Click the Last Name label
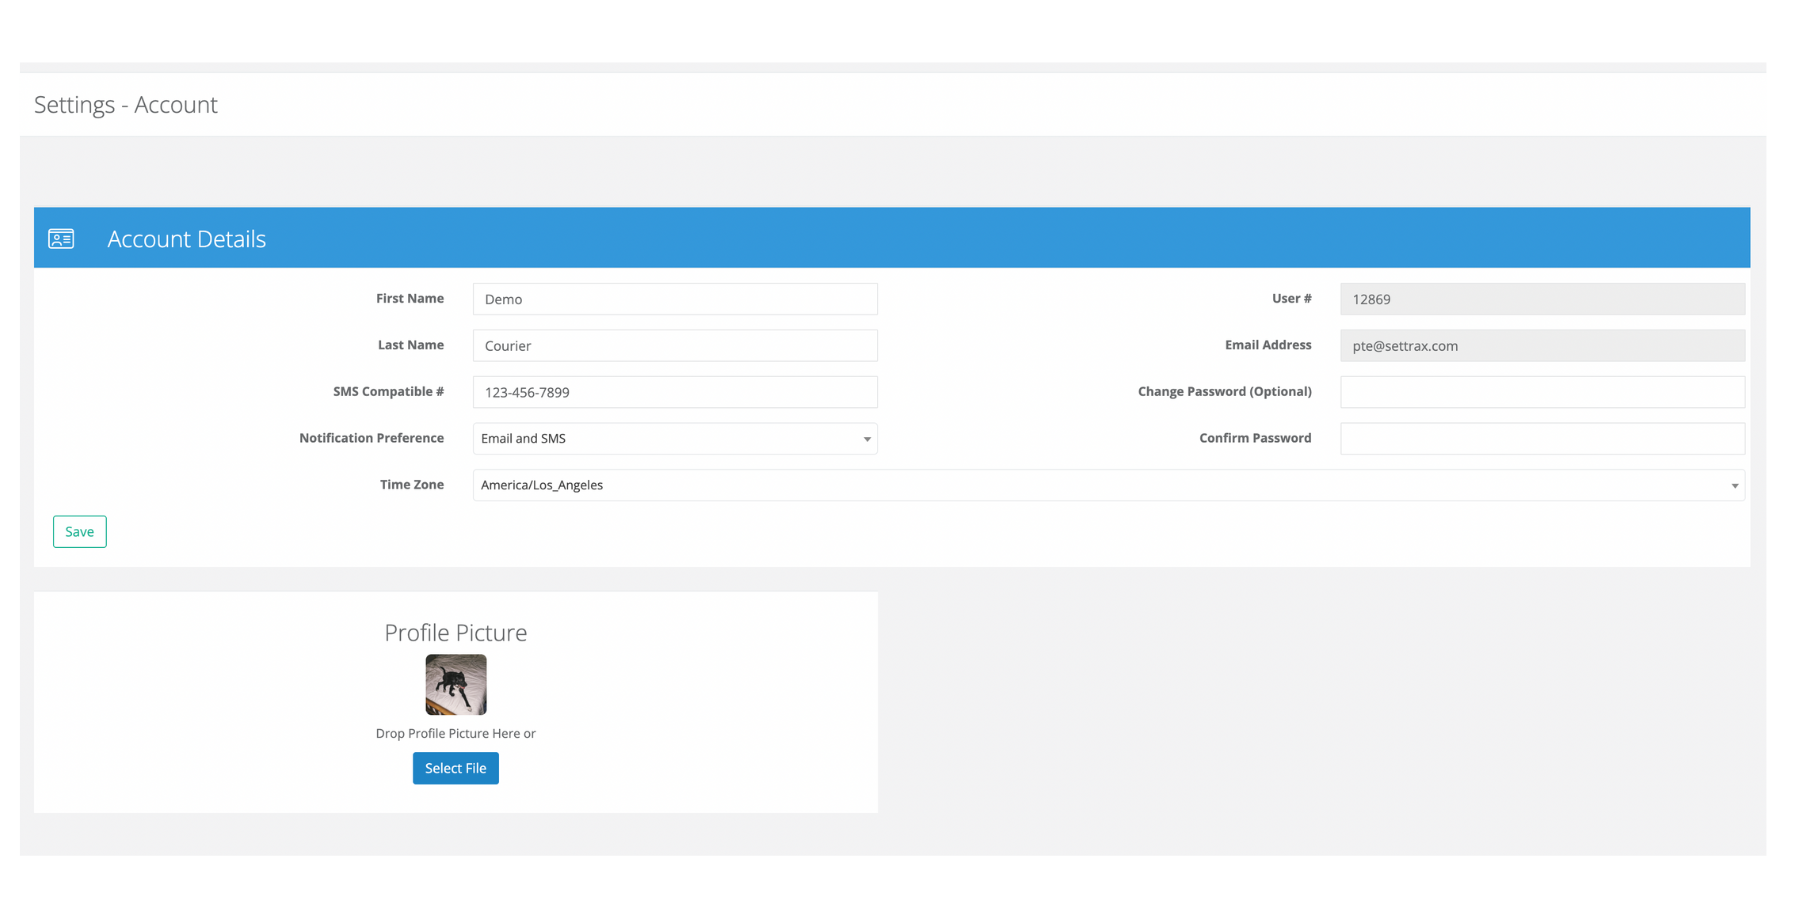The width and height of the screenshot is (1800, 900). pos(411,345)
